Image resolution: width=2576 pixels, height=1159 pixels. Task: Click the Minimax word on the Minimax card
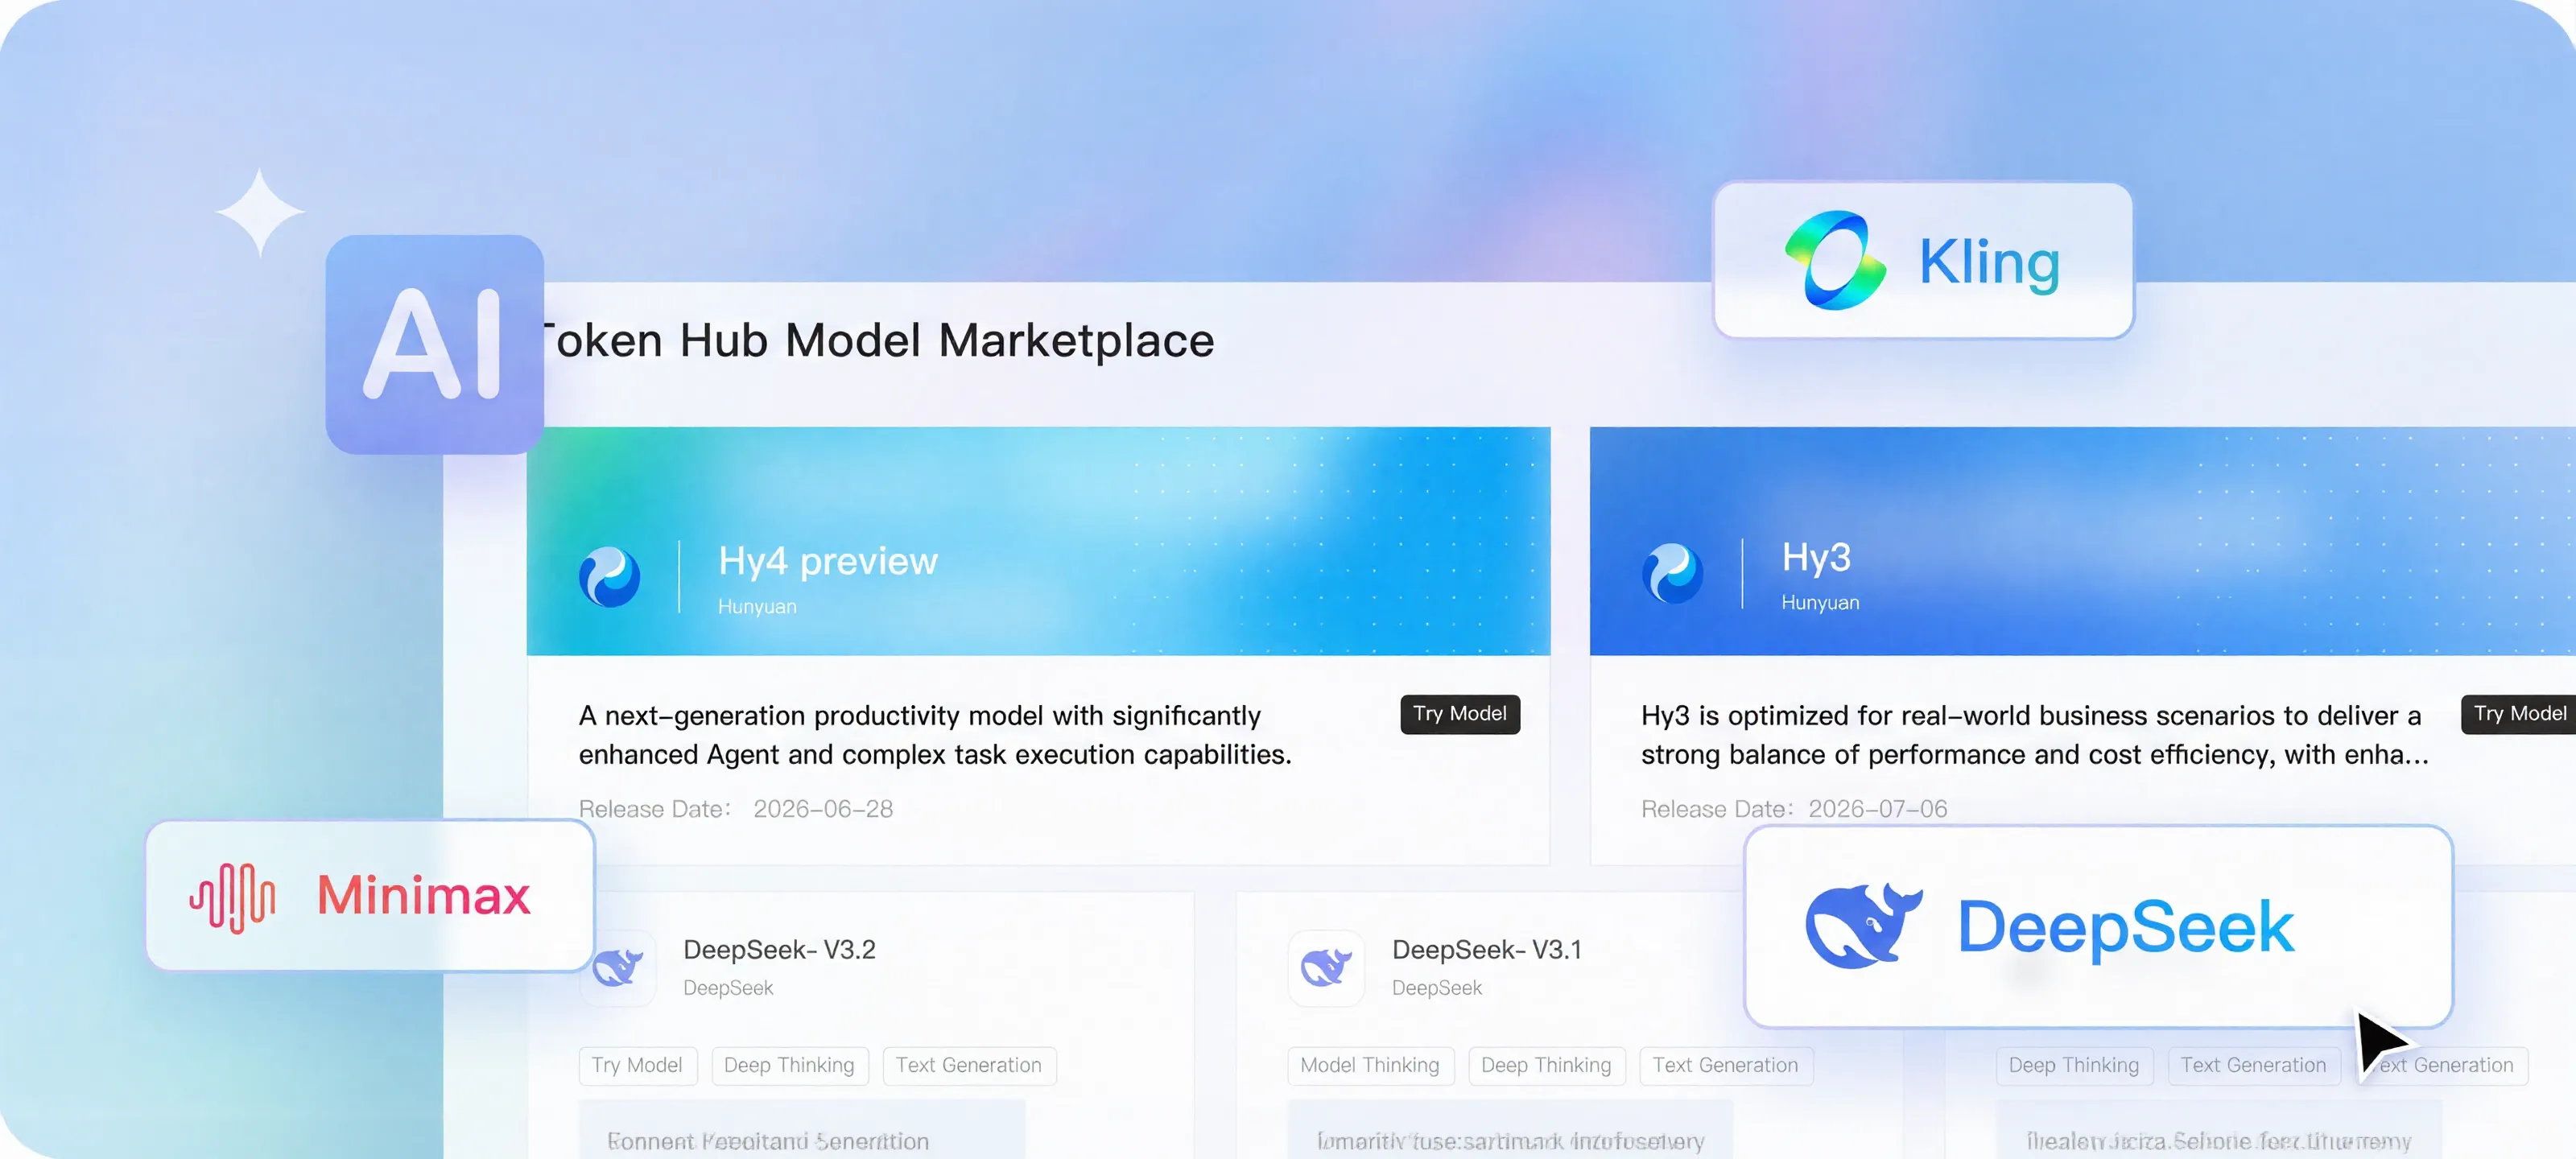424,895
